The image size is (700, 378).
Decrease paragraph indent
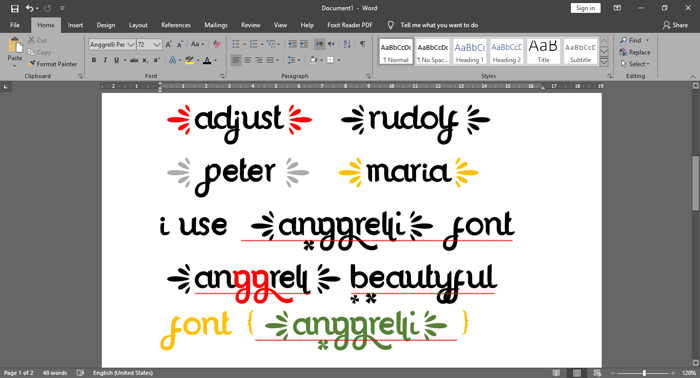(292, 44)
